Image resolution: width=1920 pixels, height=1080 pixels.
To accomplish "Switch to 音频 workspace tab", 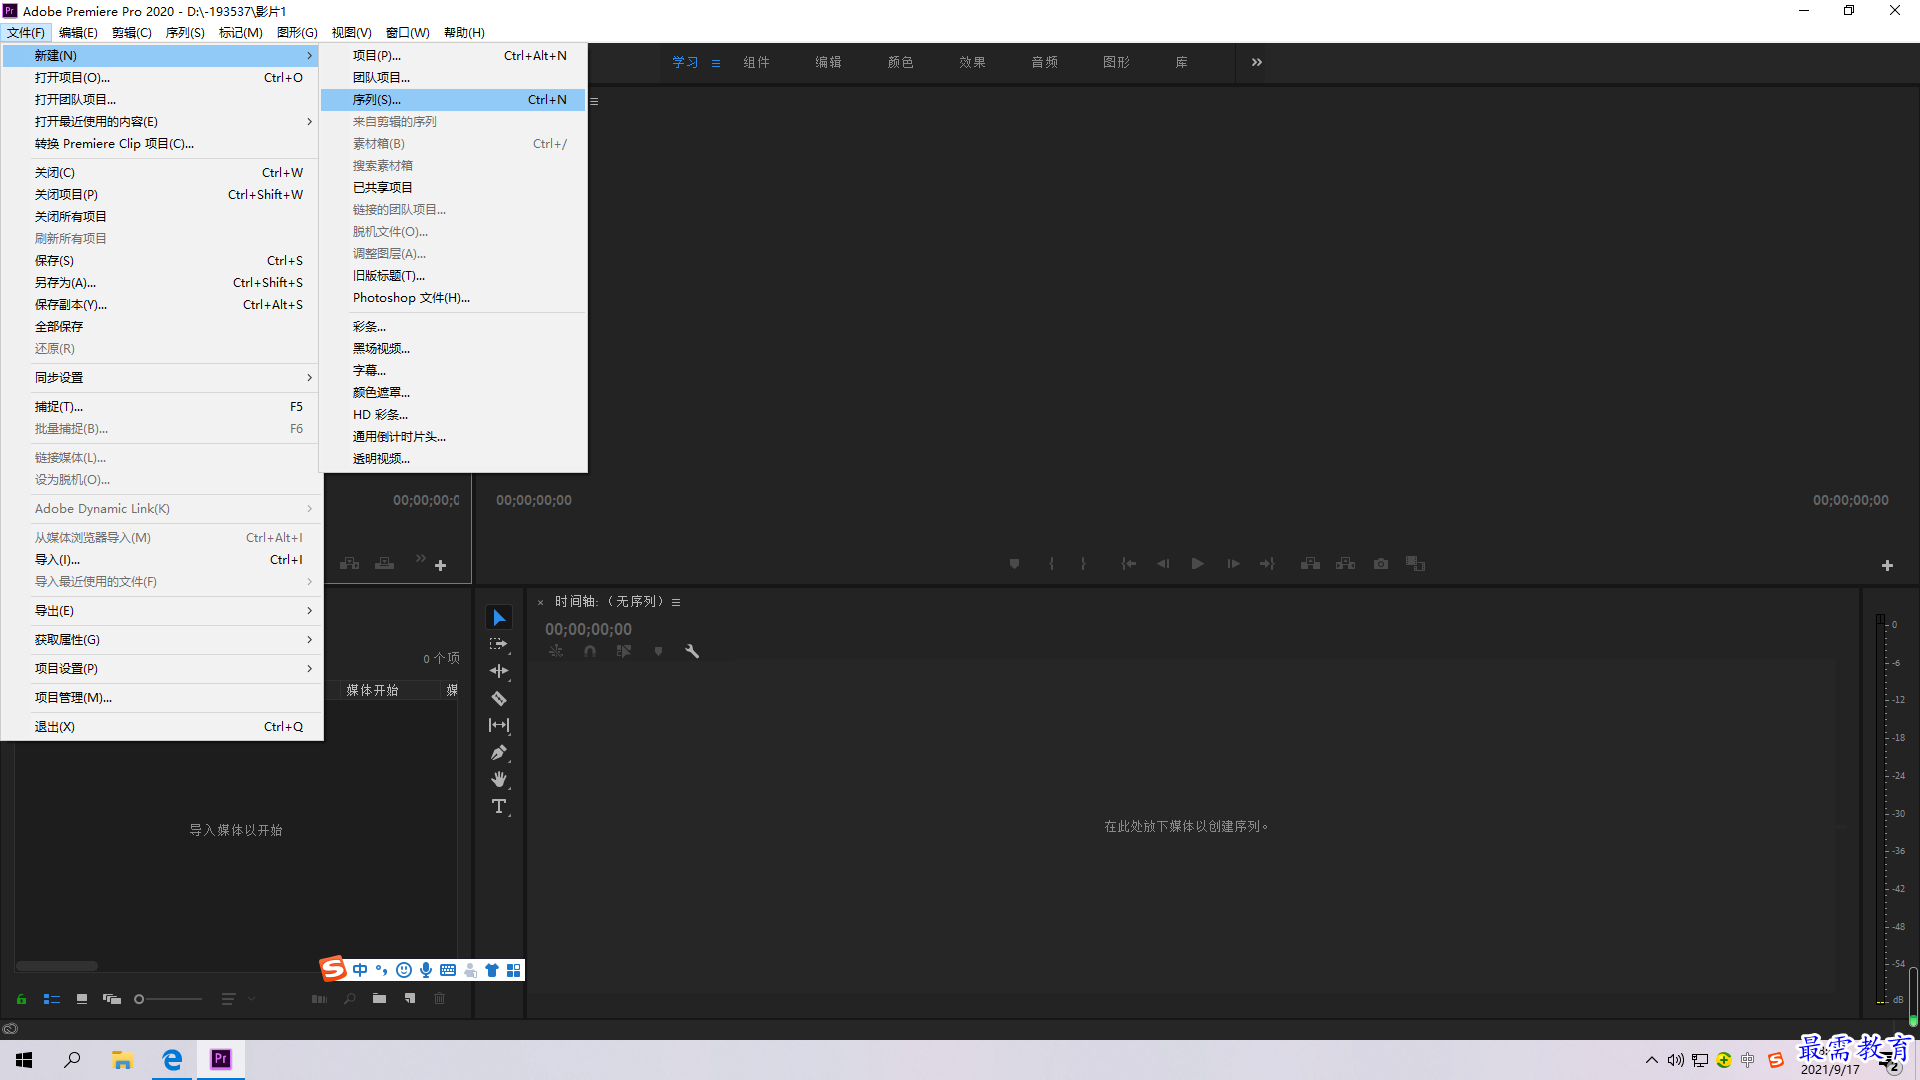I will click(x=1044, y=62).
